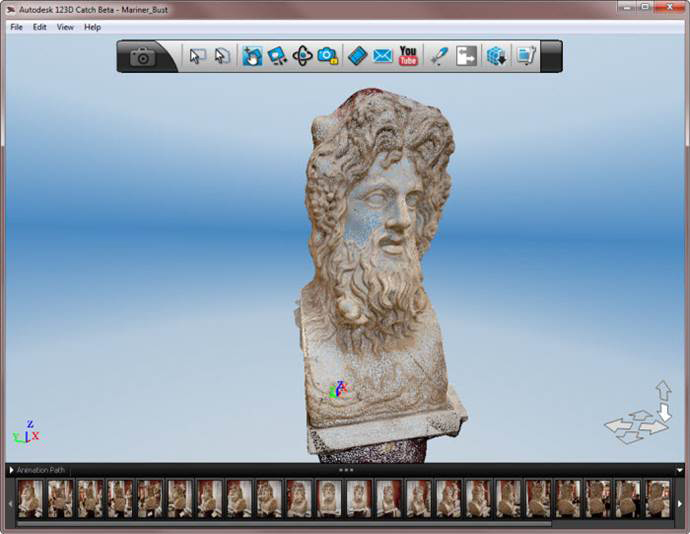This screenshot has width=690, height=534.
Task: Share the model via email envelope icon
Action: tap(383, 57)
